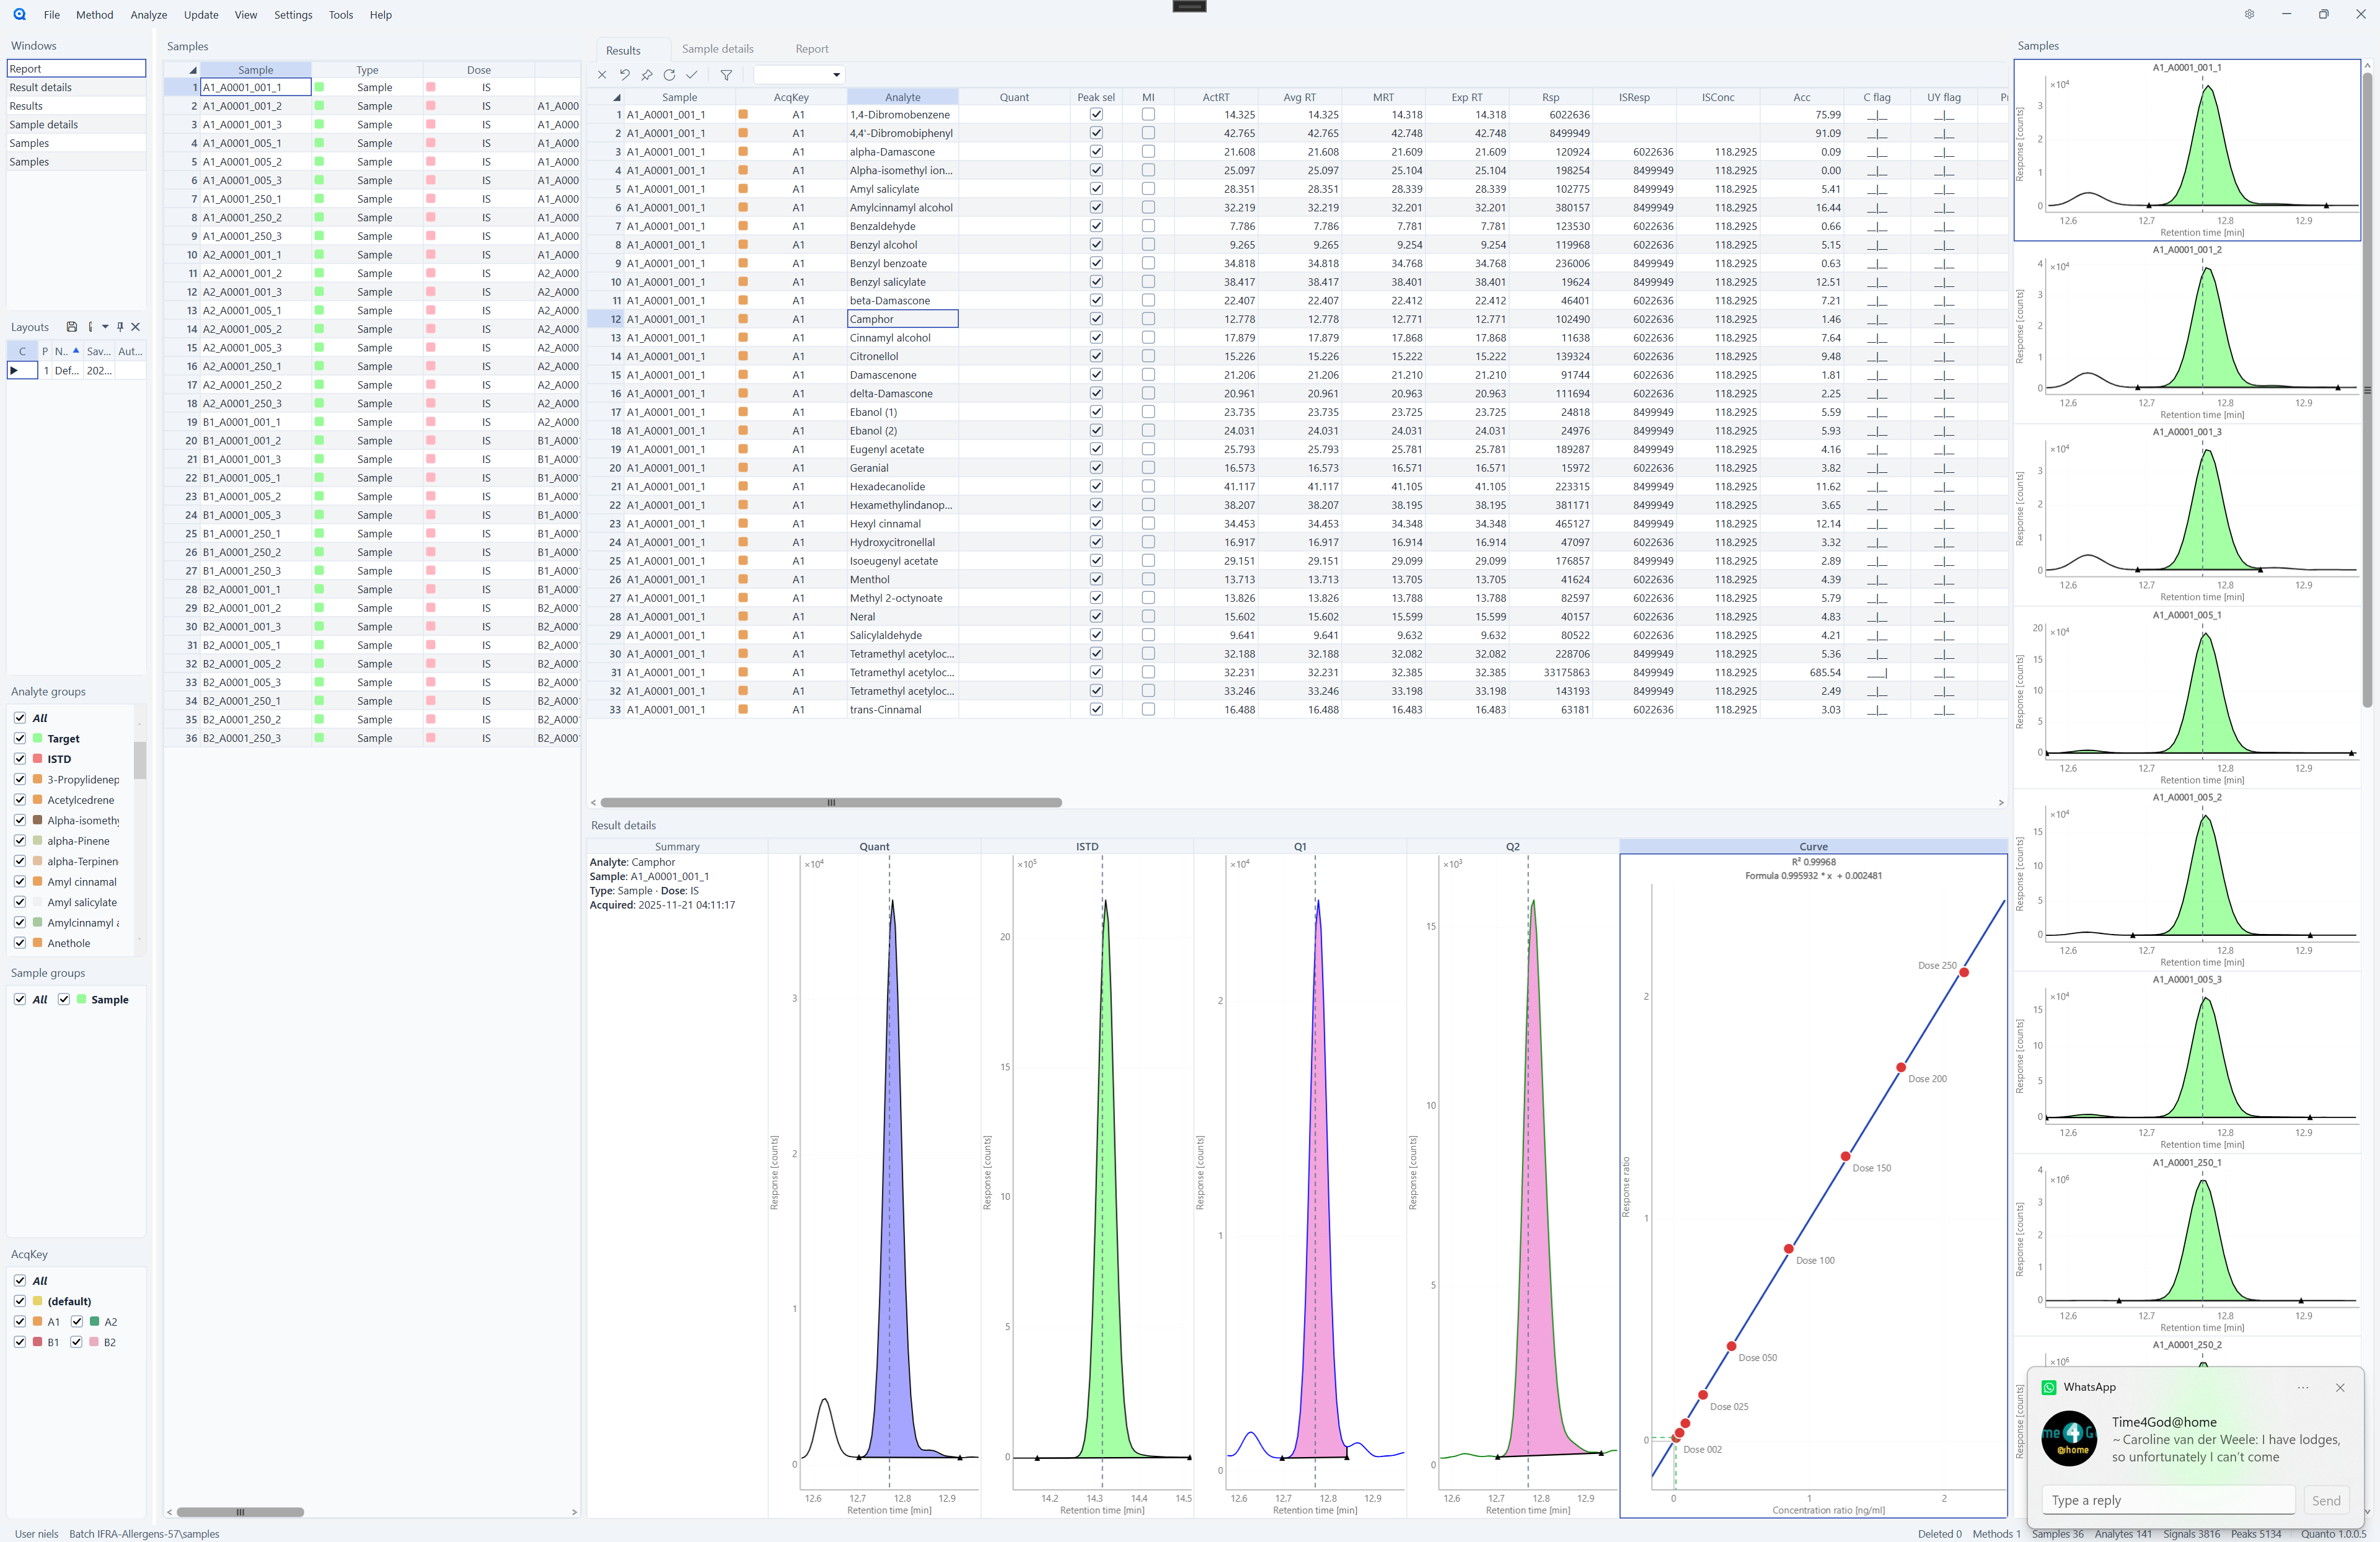
Task: Click the save layout floppy disk icon
Action: 72,327
